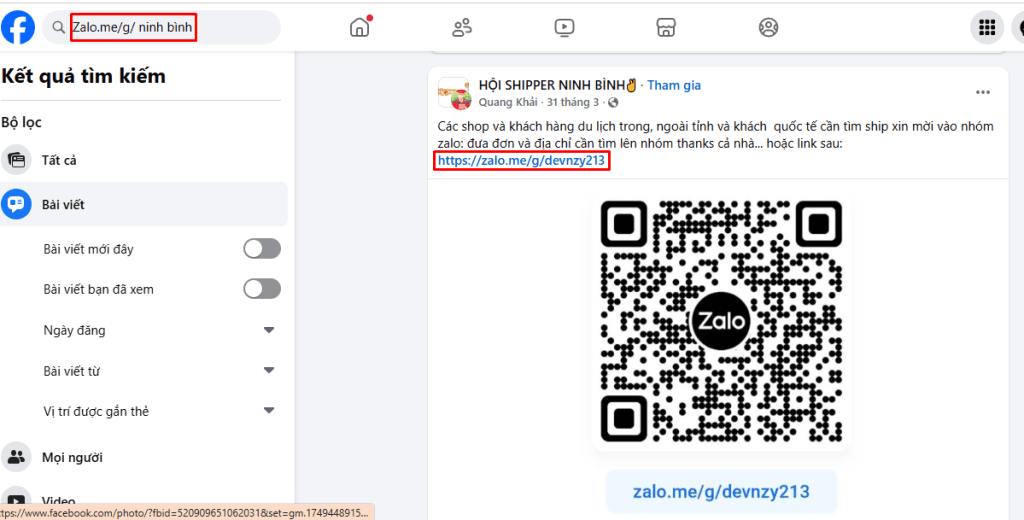
Task: Click the Facebook logo icon
Action: point(18,27)
